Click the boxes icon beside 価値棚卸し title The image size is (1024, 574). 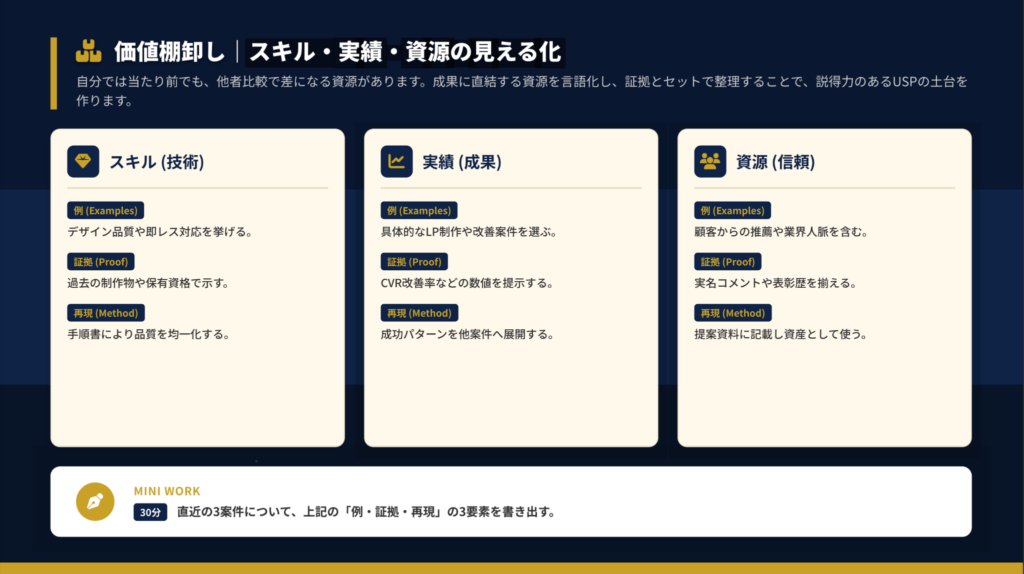pyautogui.click(x=89, y=51)
